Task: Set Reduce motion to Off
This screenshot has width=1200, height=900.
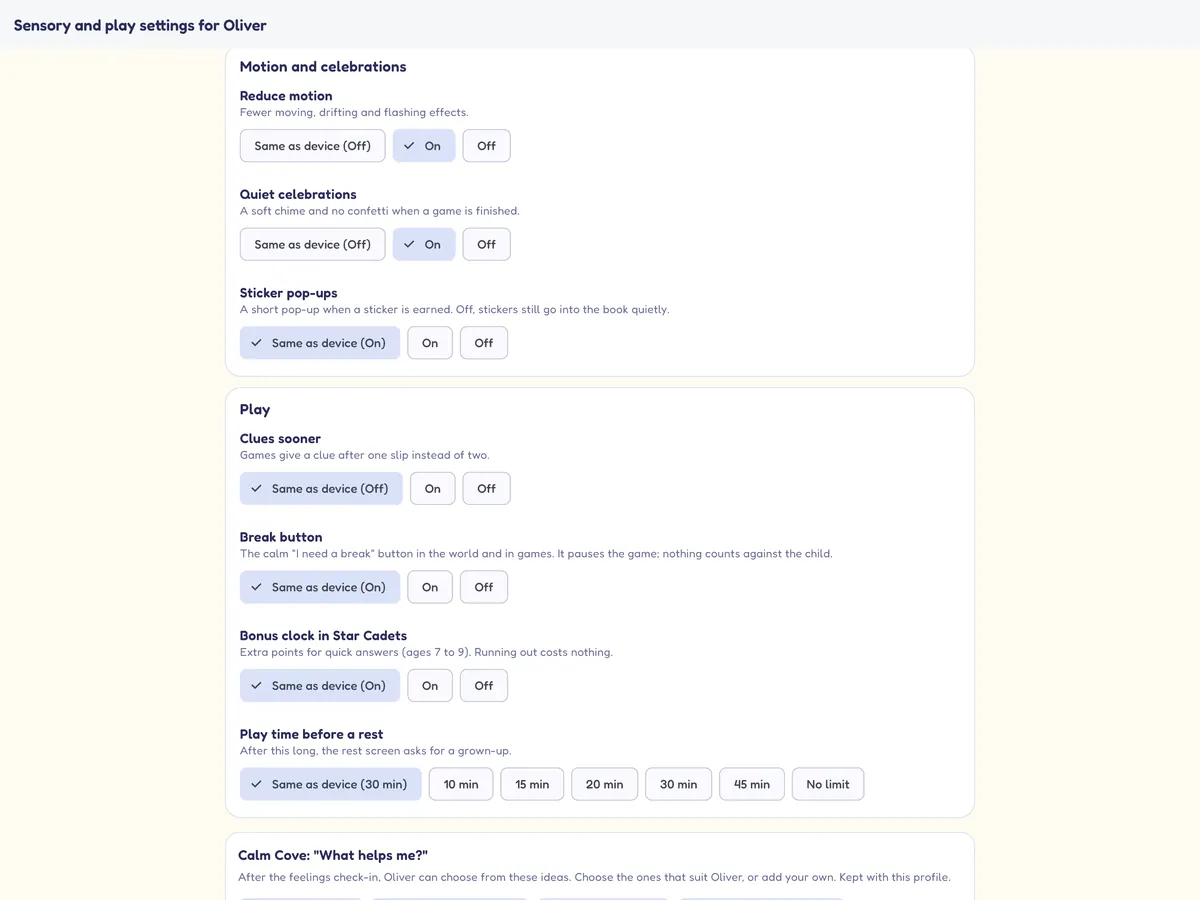Action: point(486,146)
